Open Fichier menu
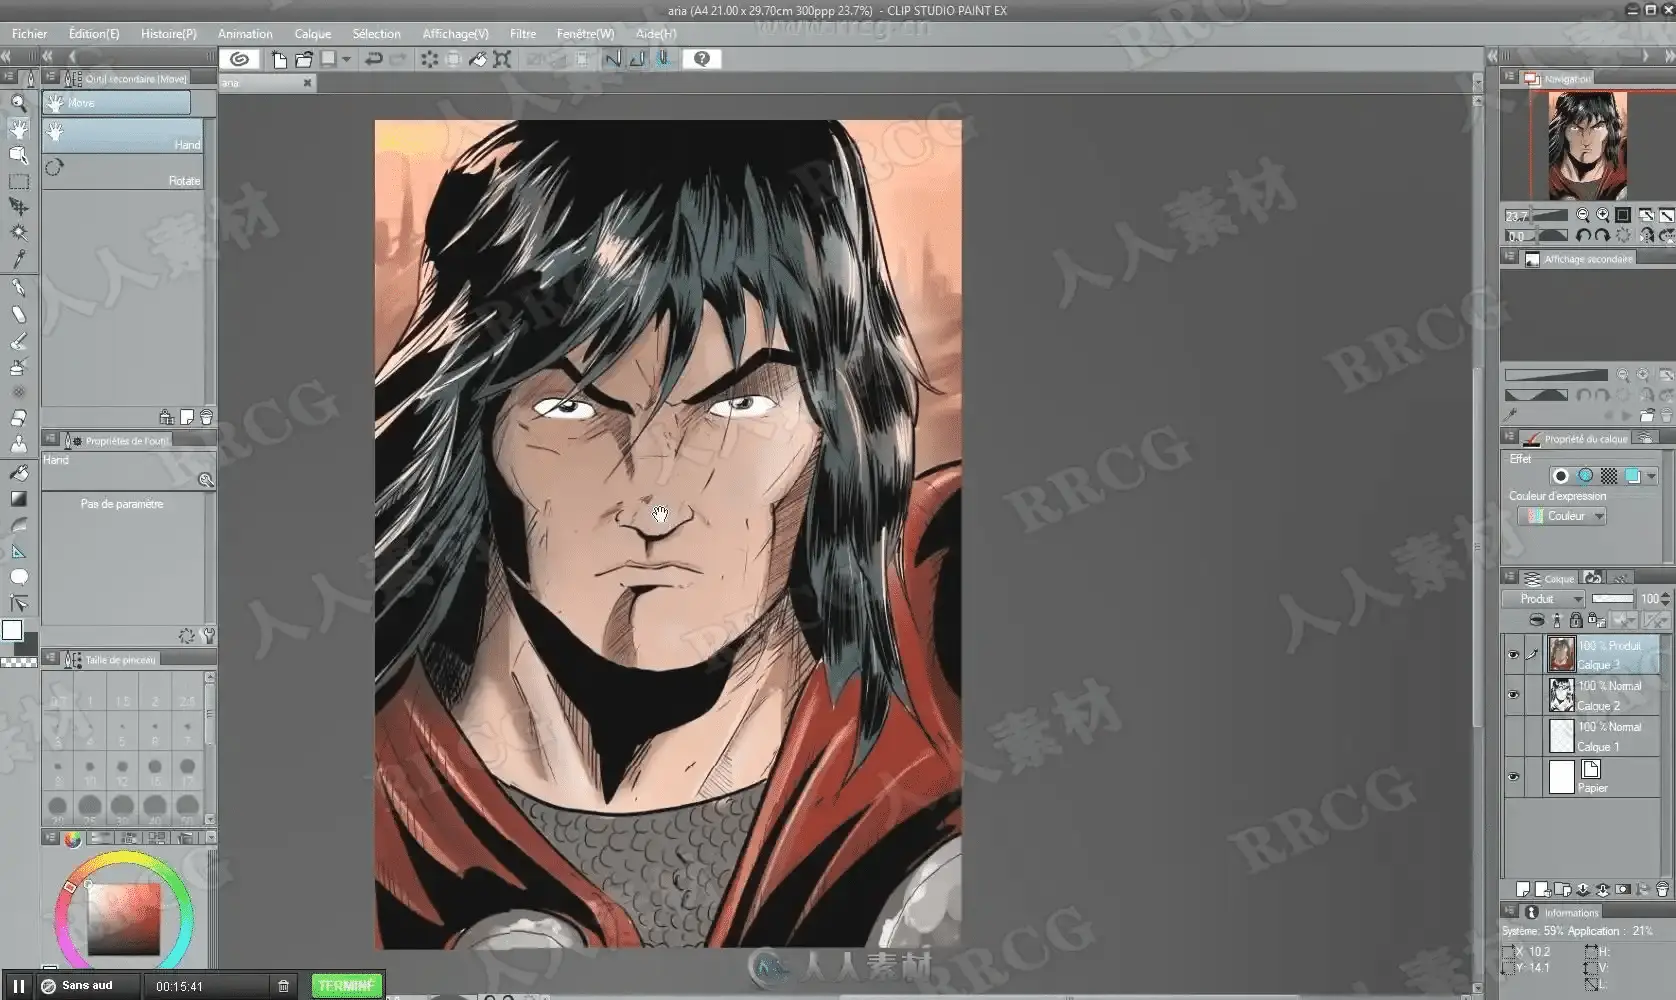Screen dimensions: 1676x1000 click(29, 33)
